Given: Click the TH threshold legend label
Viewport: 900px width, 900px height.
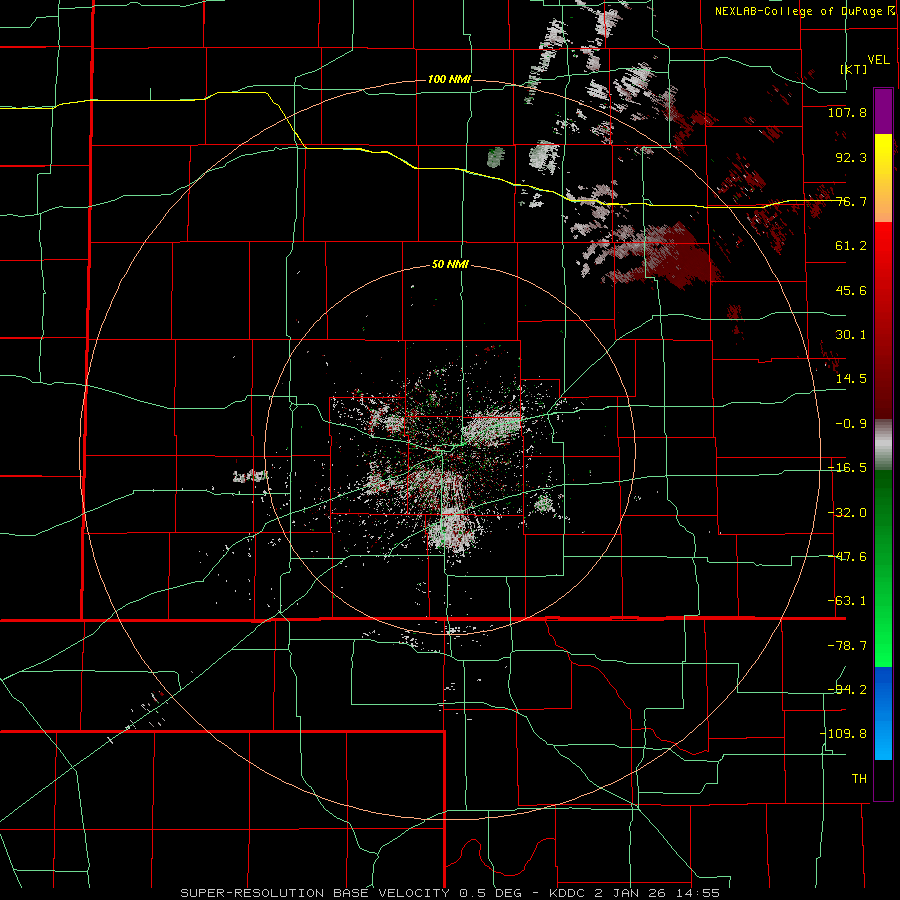Looking at the screenshot, I should (x=859, y=779).
